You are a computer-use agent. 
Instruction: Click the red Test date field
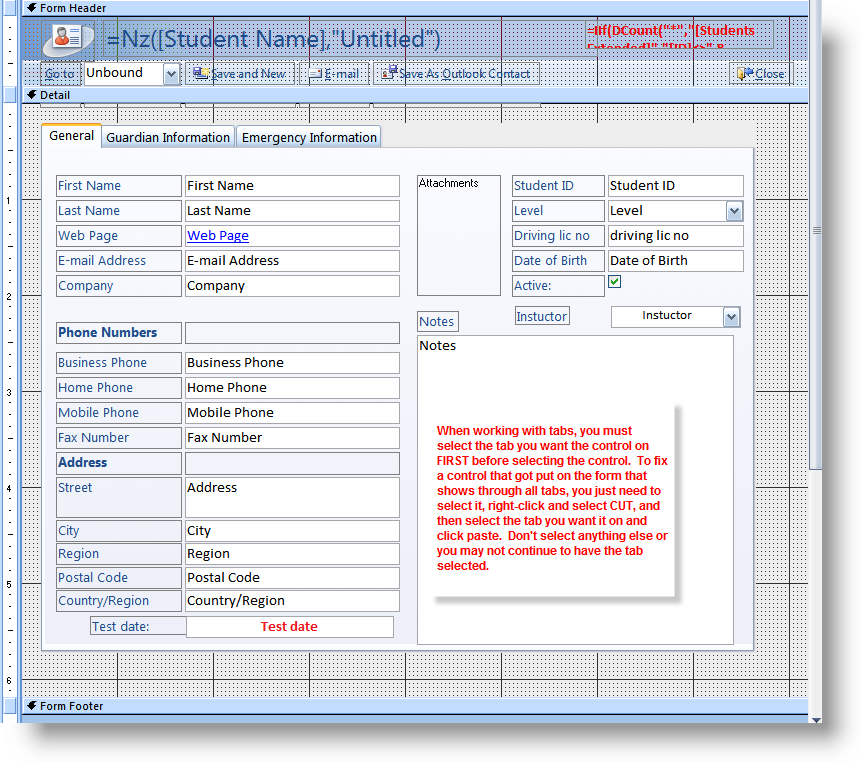(289, 627)
